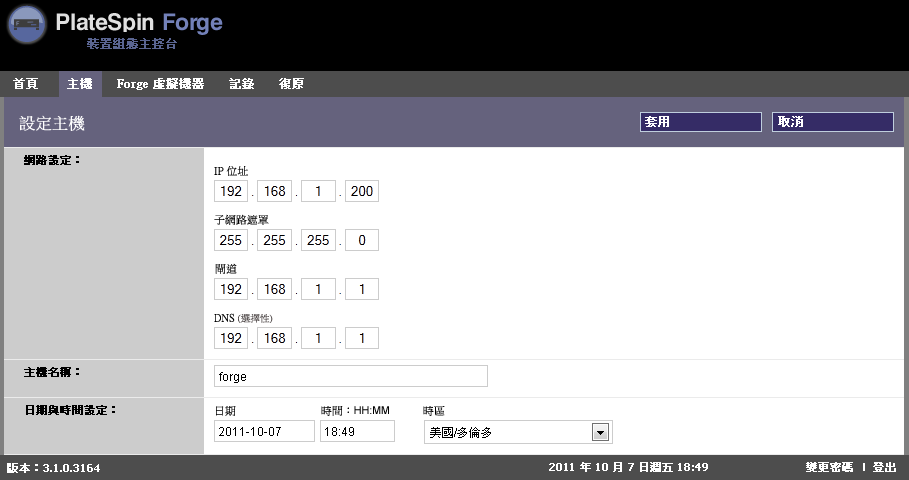Click the PlateSpin Forge title text
Image resolution: width=909 pixels, height=480 pixels.
coord(139,23)
